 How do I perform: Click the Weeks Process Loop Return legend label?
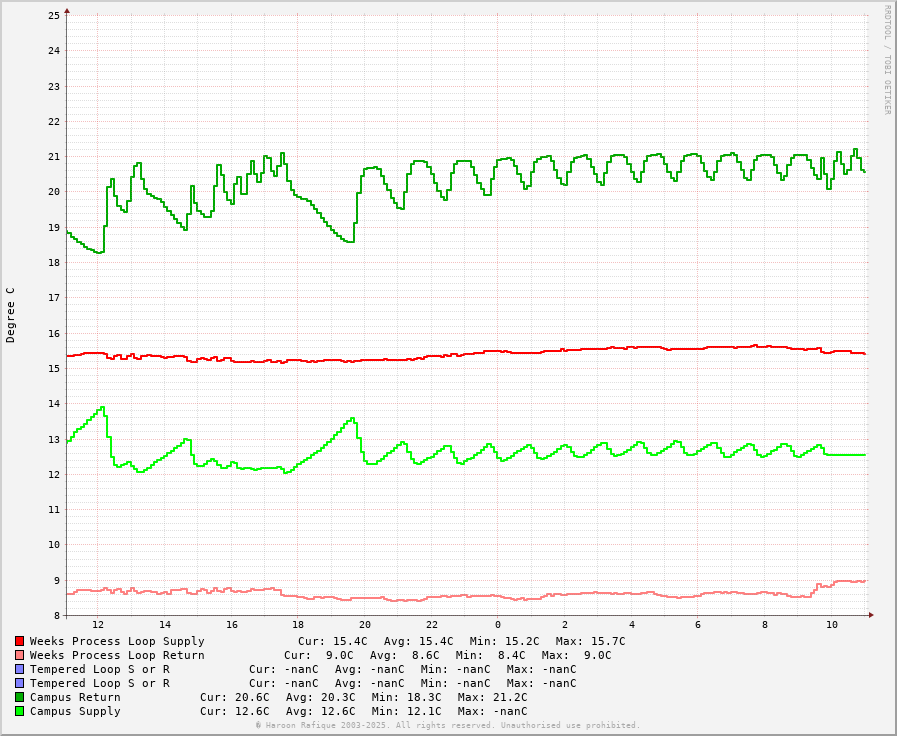(x=117, y=655)
